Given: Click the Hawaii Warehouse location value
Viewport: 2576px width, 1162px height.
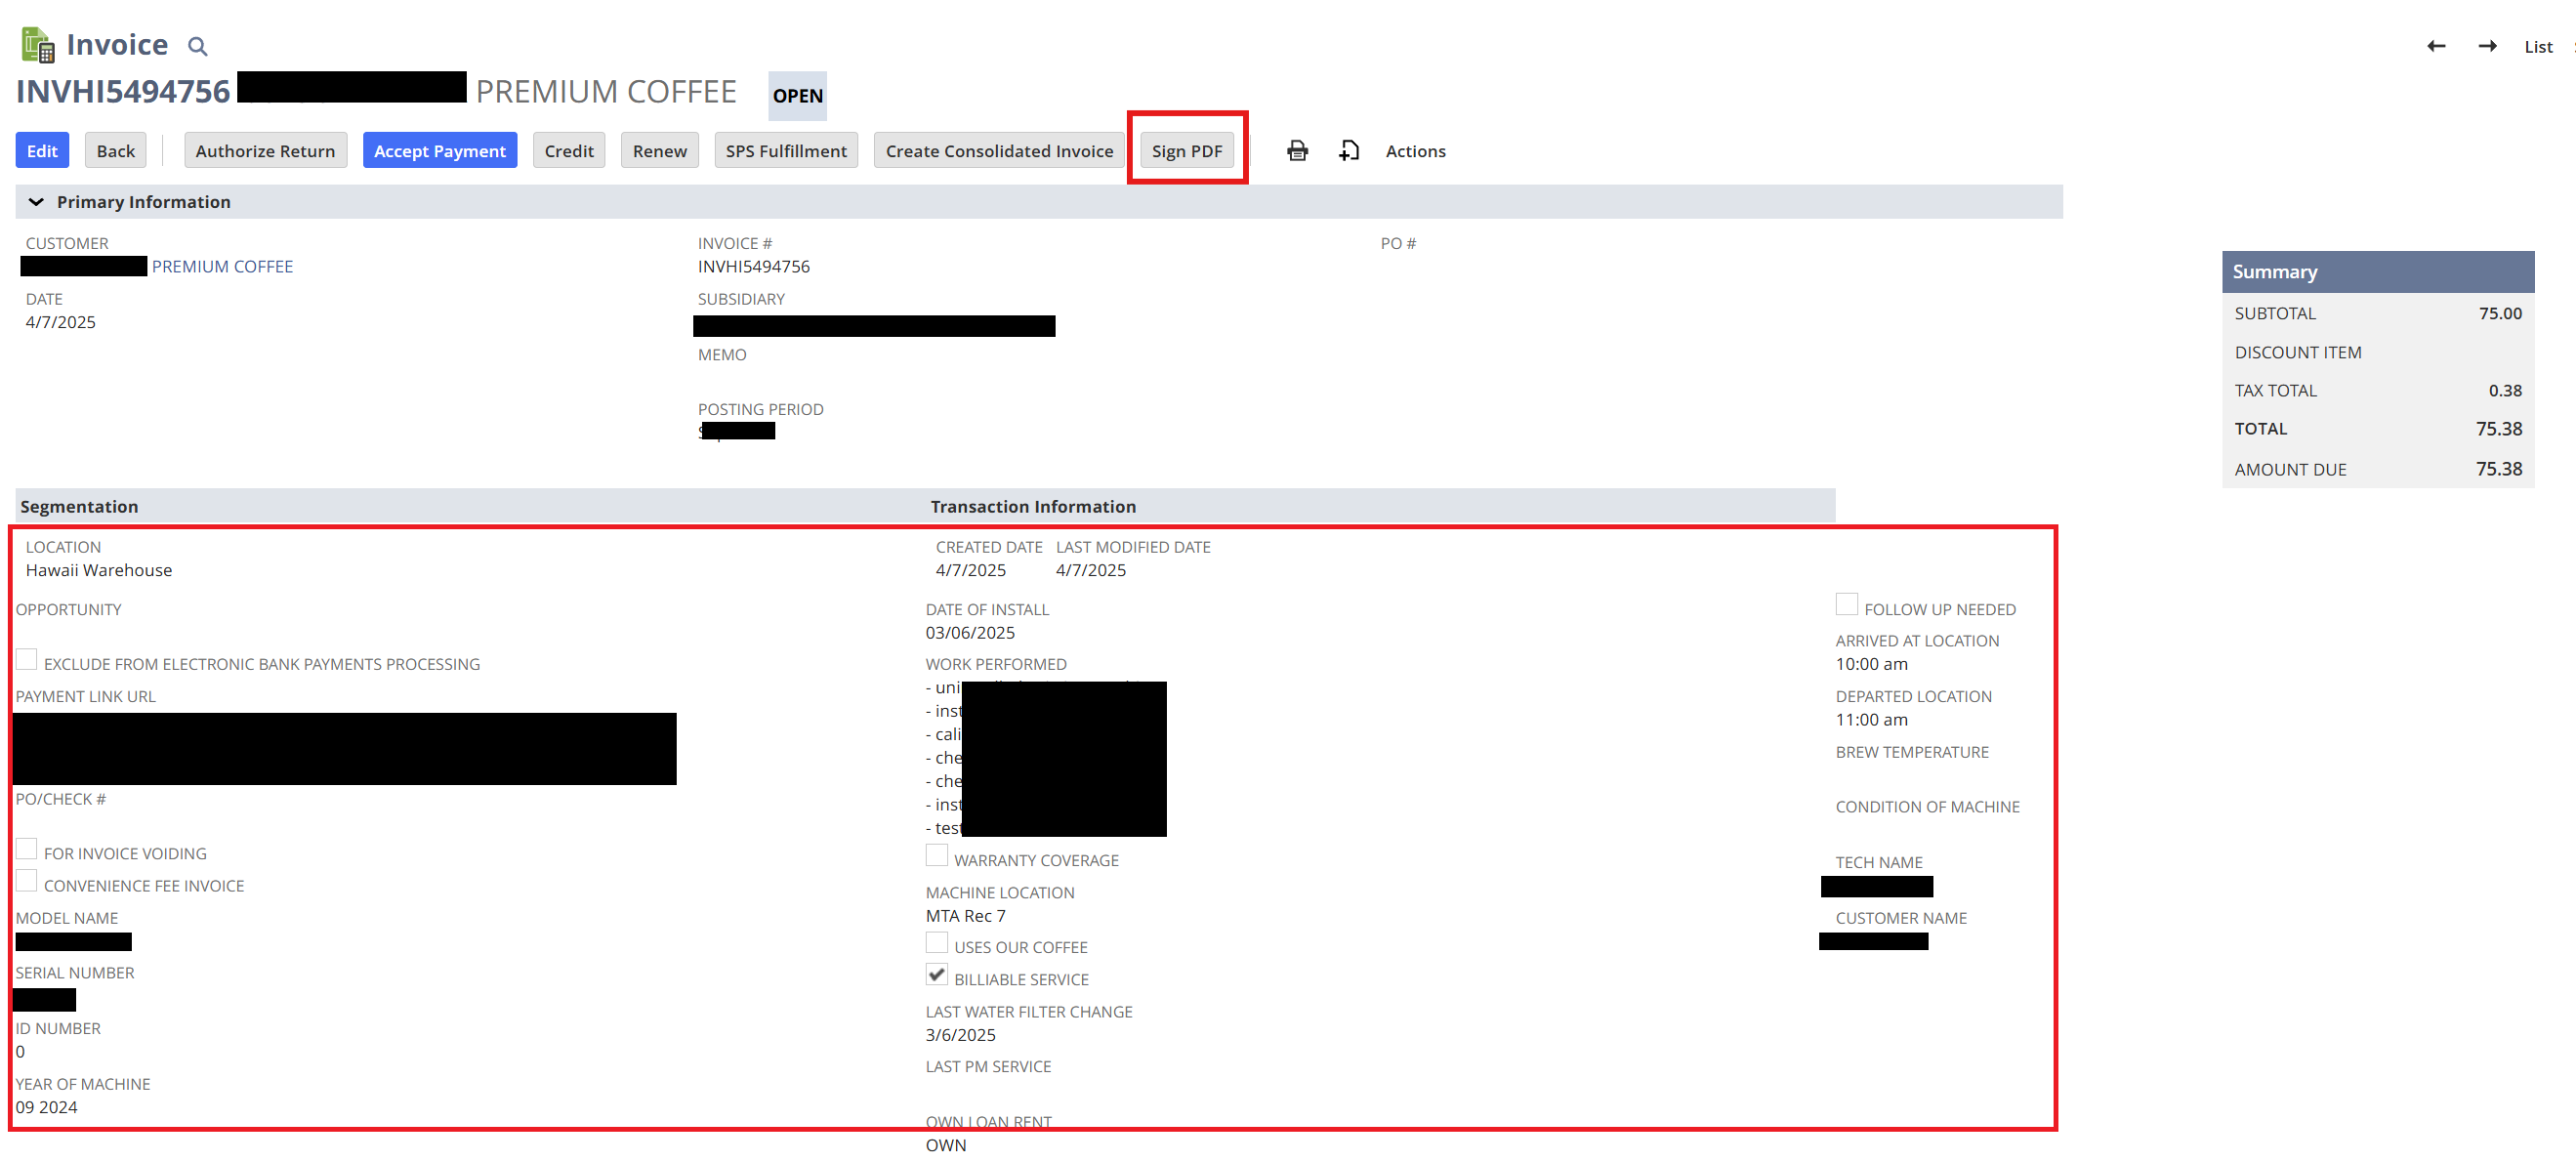Looking at the screenshot, I should [99, 570].
